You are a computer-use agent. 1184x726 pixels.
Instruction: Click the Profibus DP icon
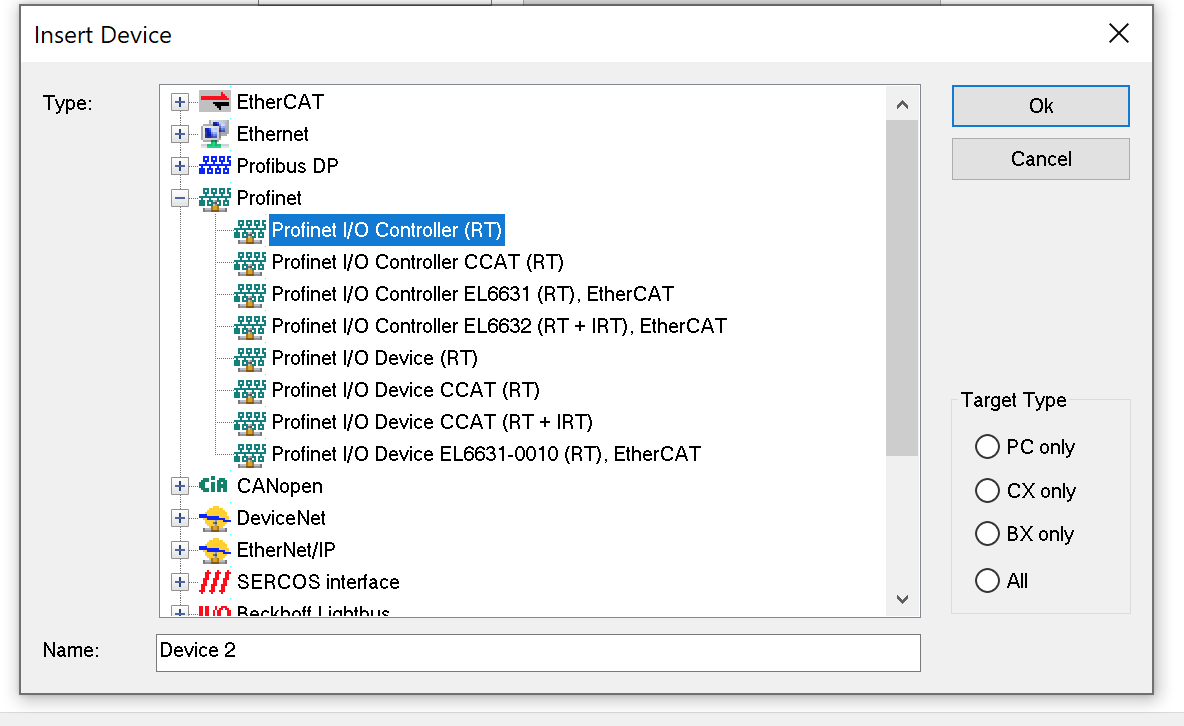214,165
